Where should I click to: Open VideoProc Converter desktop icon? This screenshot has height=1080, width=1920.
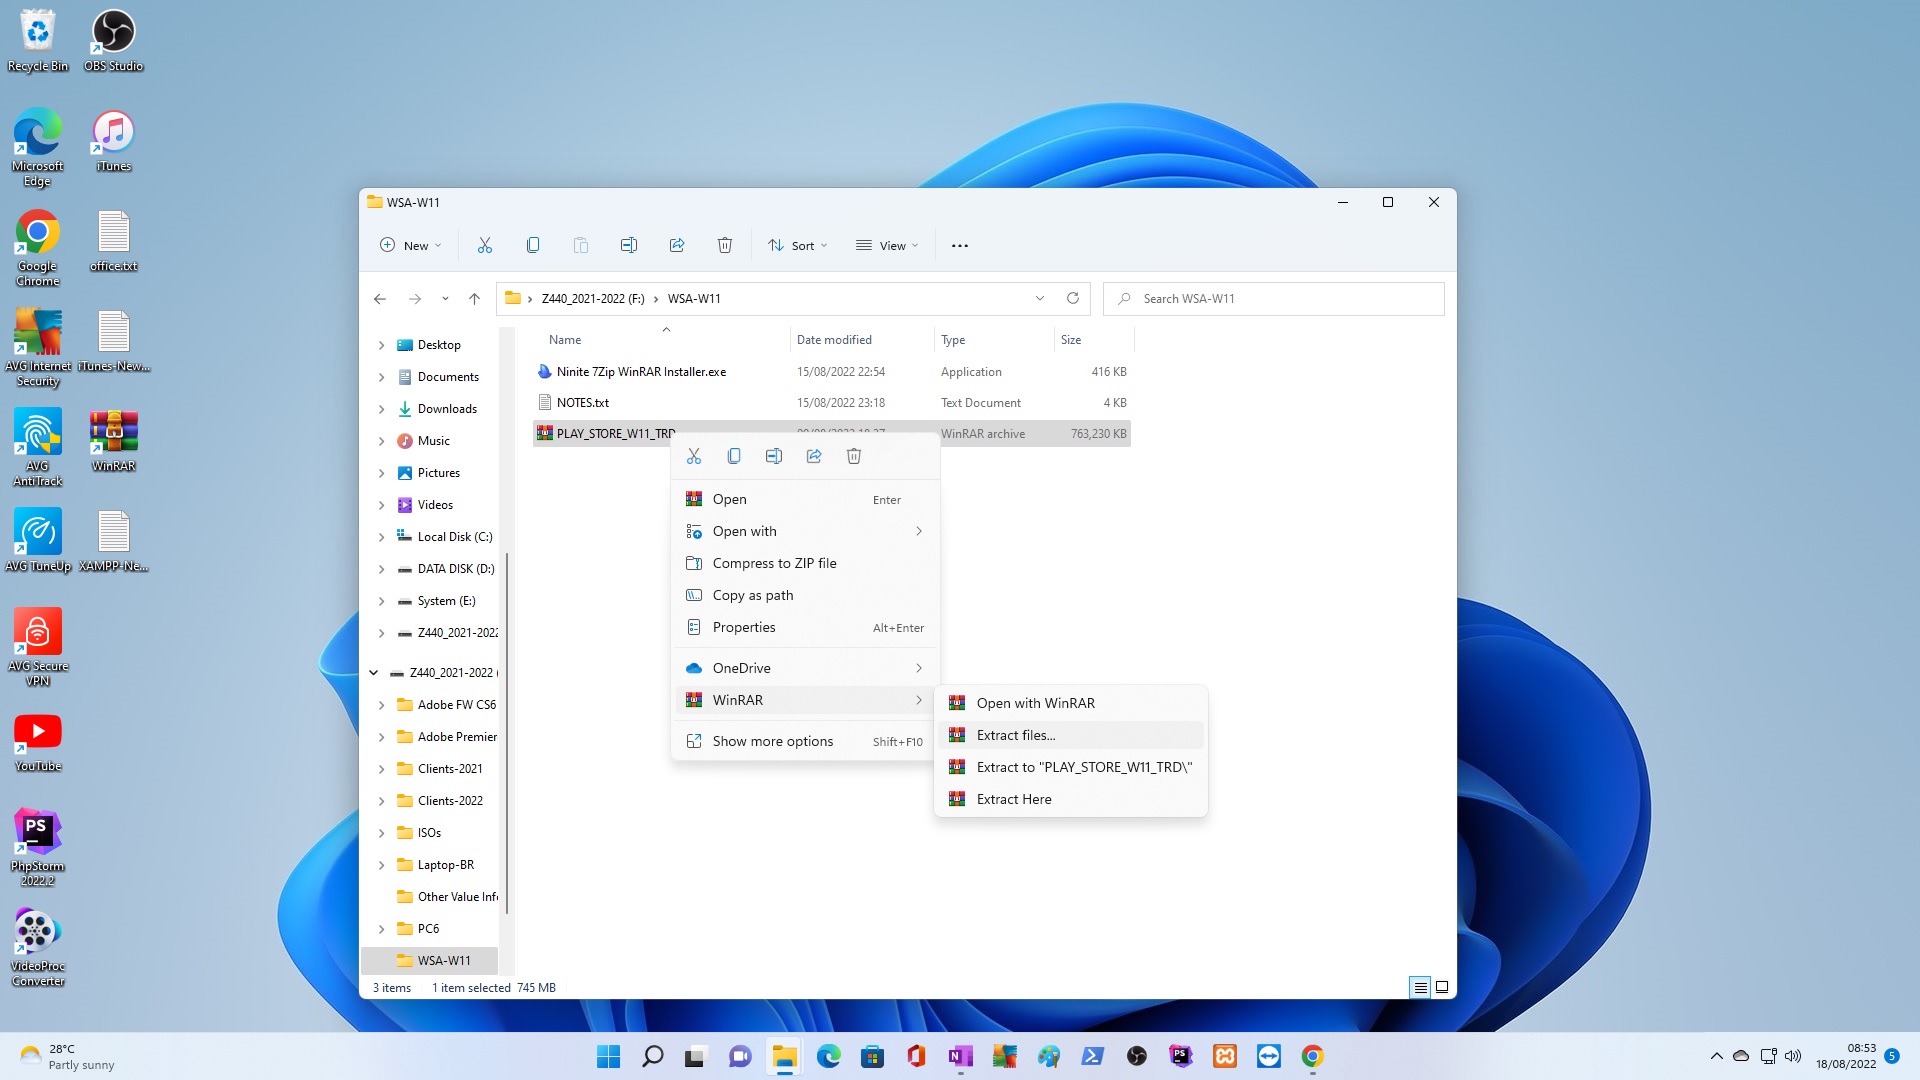pyautogui.click(x=38, y=948)
